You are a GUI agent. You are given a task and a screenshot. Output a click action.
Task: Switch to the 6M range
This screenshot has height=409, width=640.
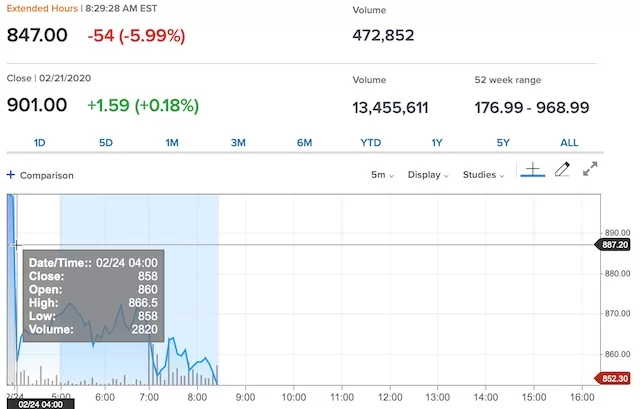[304, 143]
